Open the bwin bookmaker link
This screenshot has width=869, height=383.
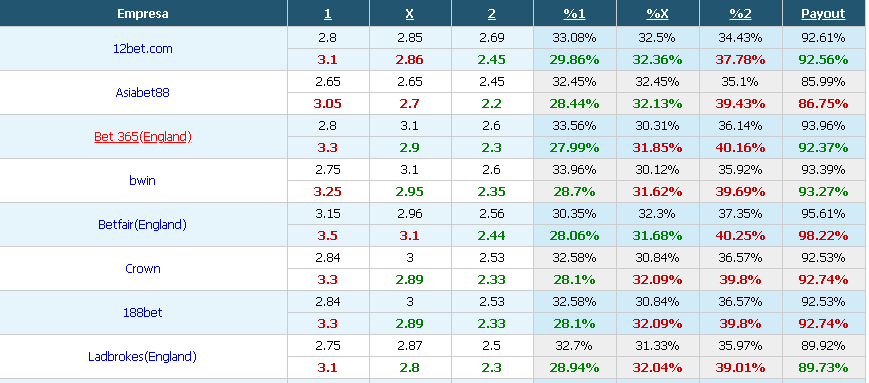coord(142,181)
